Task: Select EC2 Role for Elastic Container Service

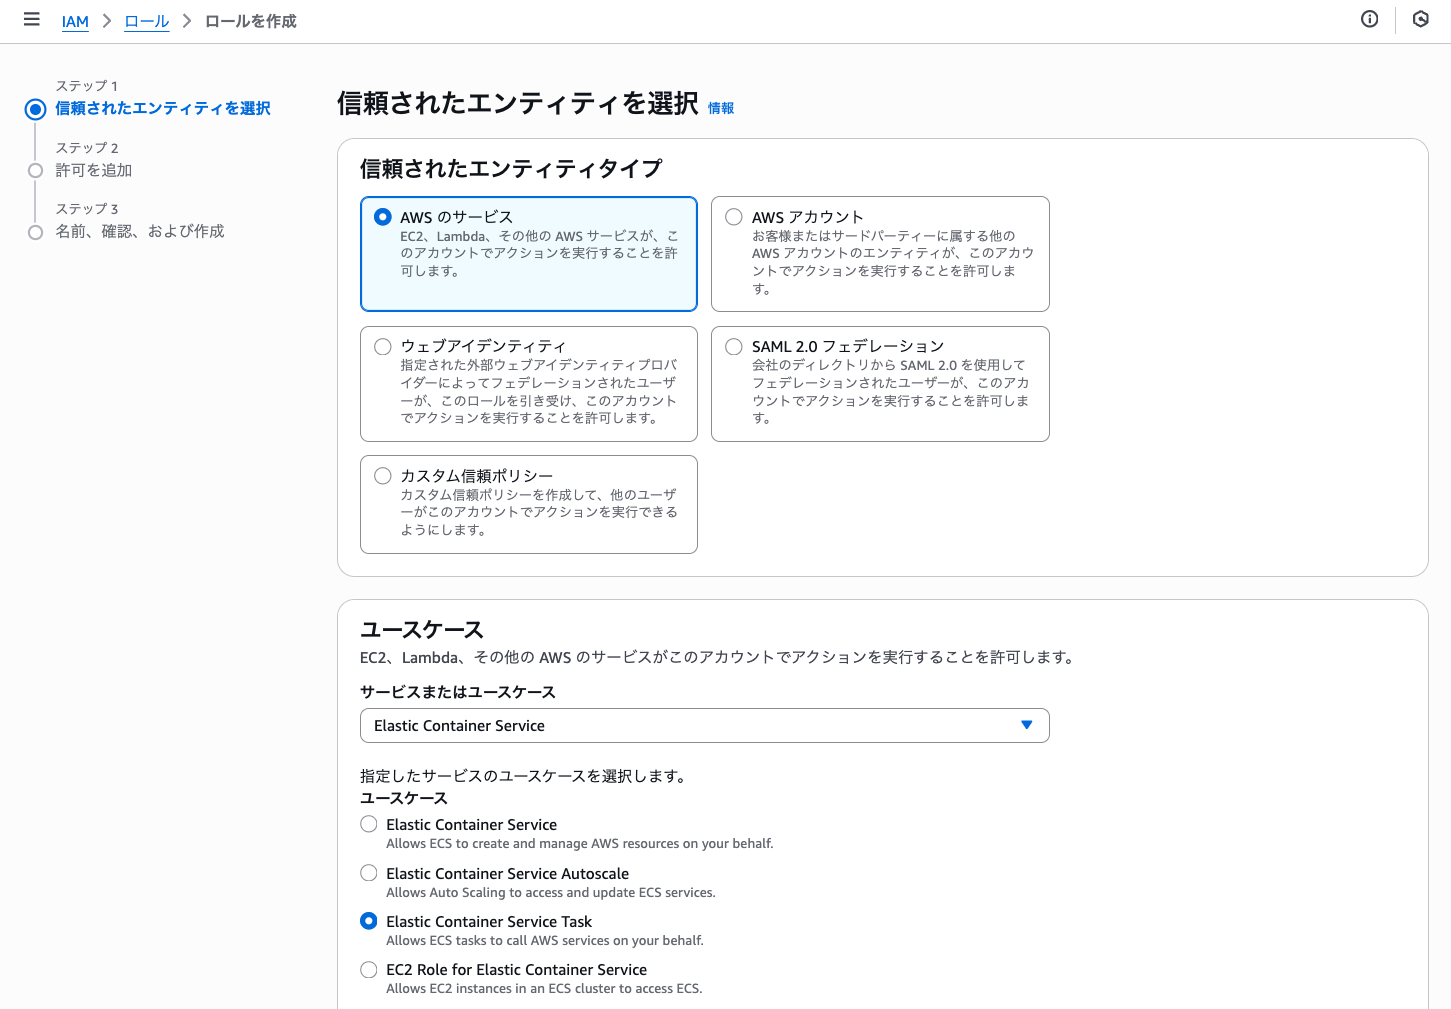Action: tap(368, 969)
